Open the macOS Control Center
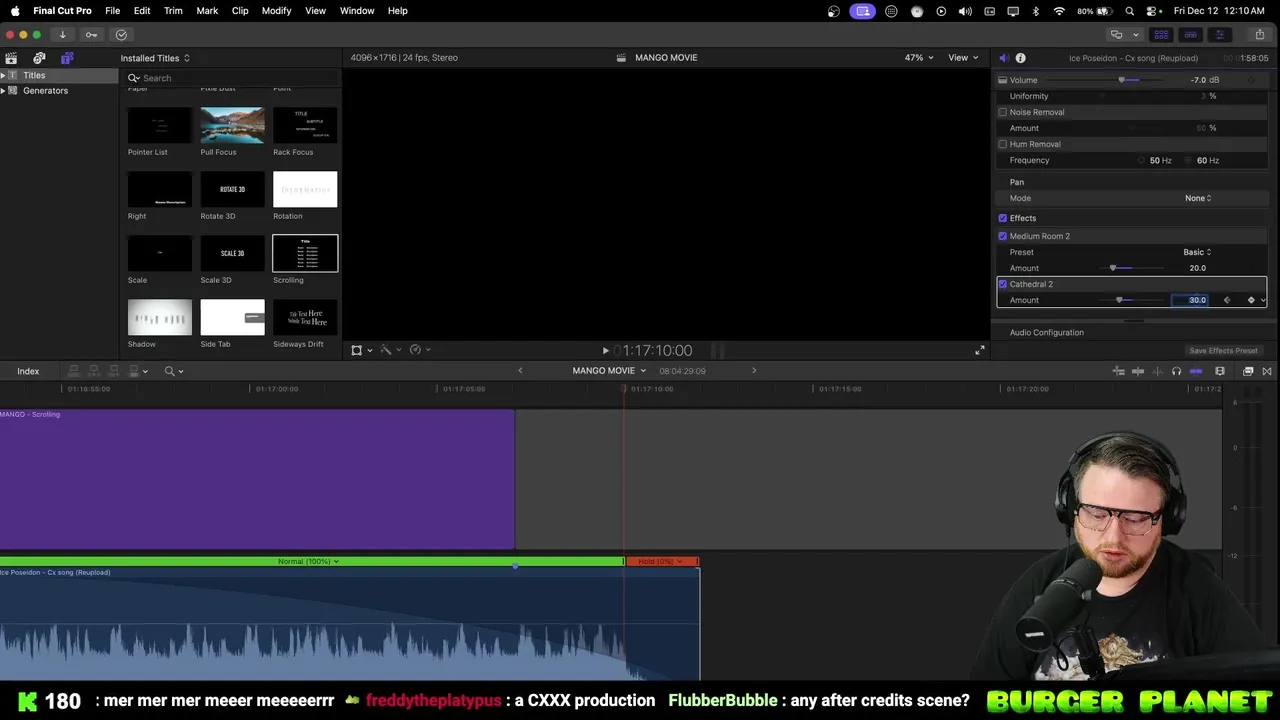Screen dimensions: 1280x720 1152,11
